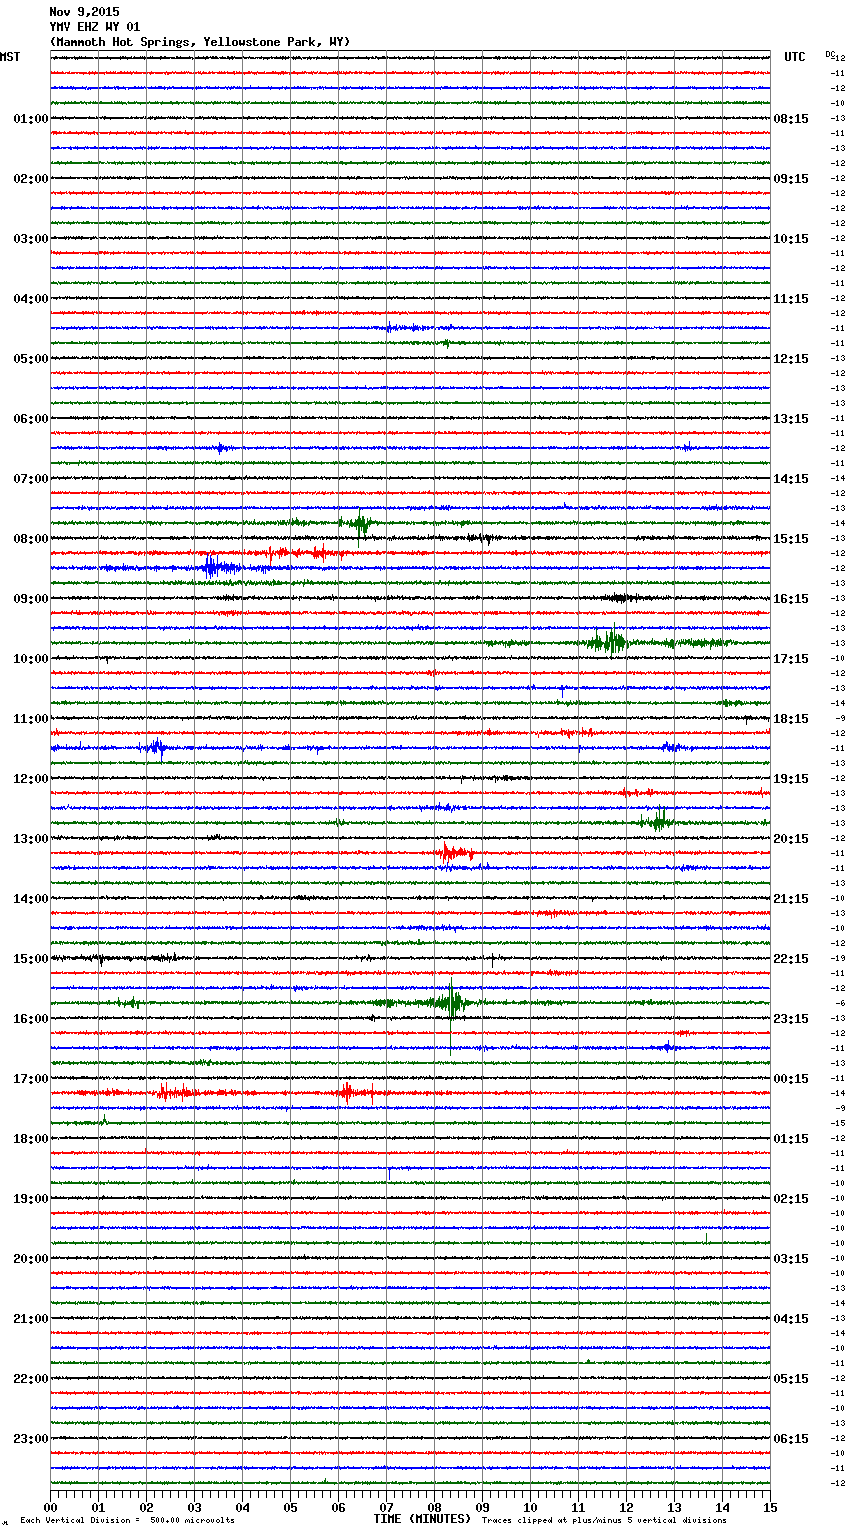Select the 12:00 MST time label
The height and width of the screenshot is (1534, 850).
pos(31,779)
